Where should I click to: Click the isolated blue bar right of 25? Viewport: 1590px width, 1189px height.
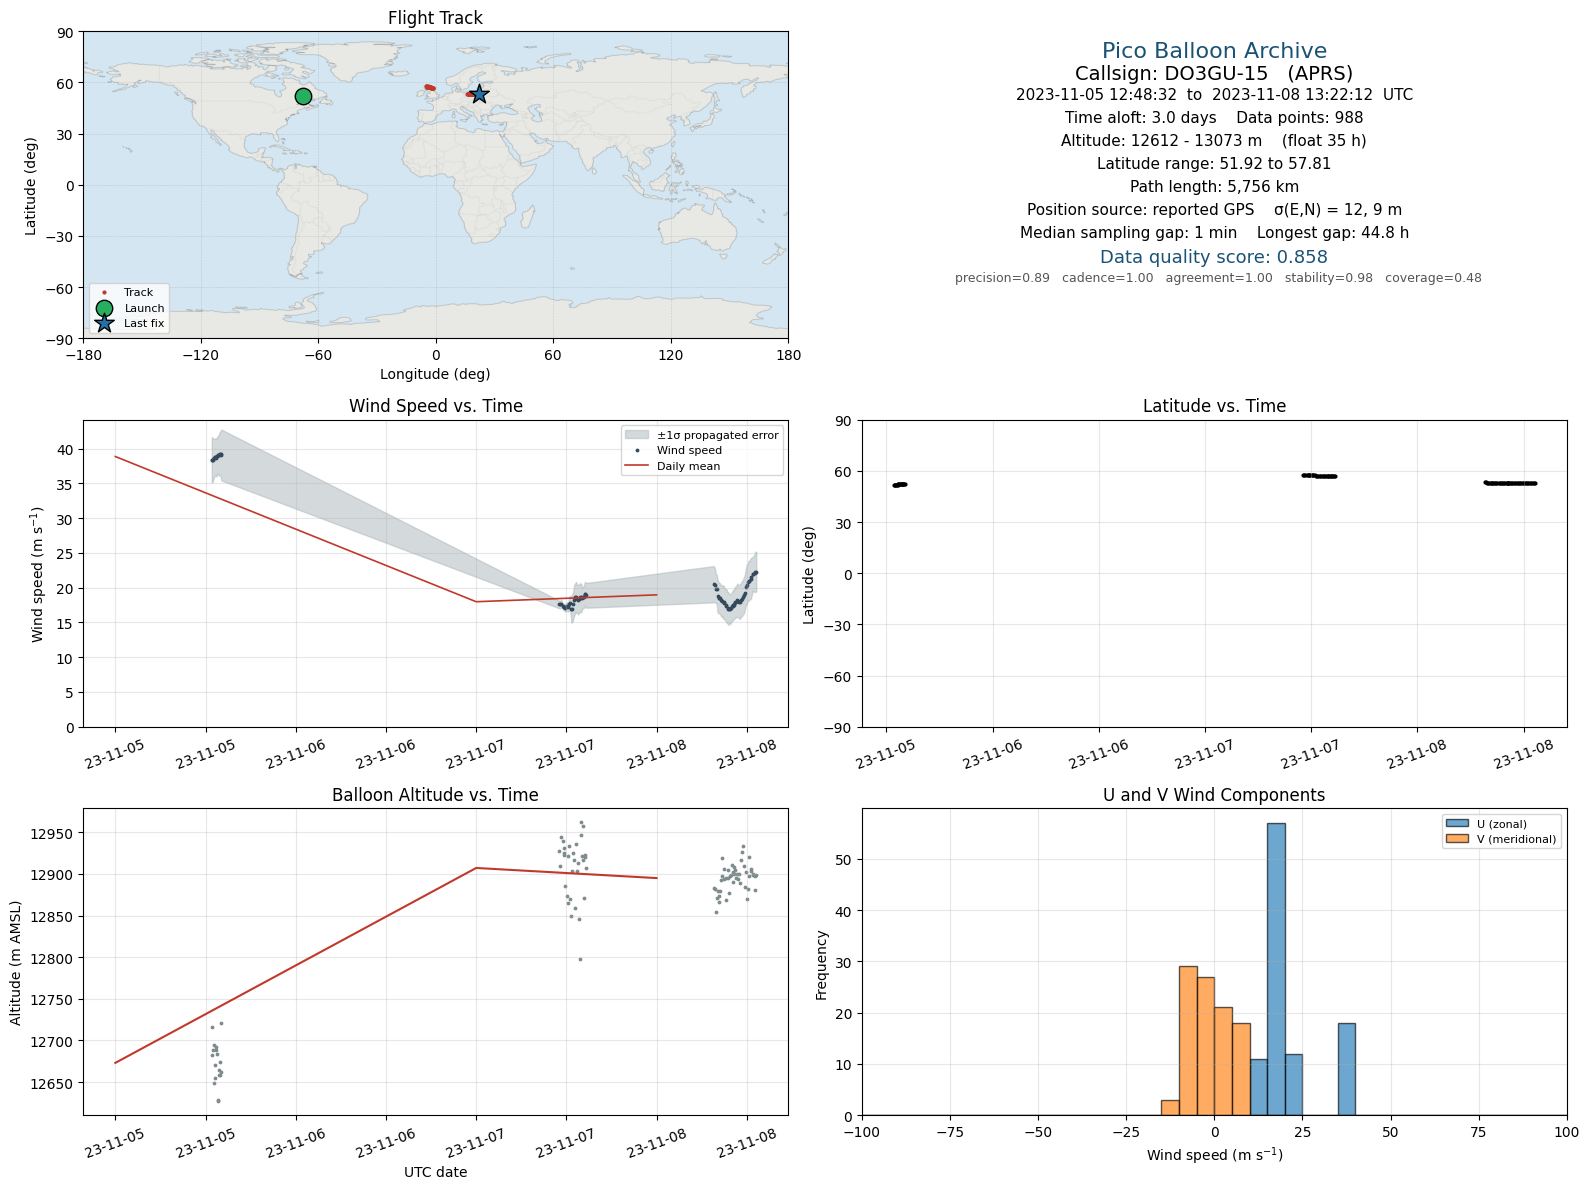1347,1069
